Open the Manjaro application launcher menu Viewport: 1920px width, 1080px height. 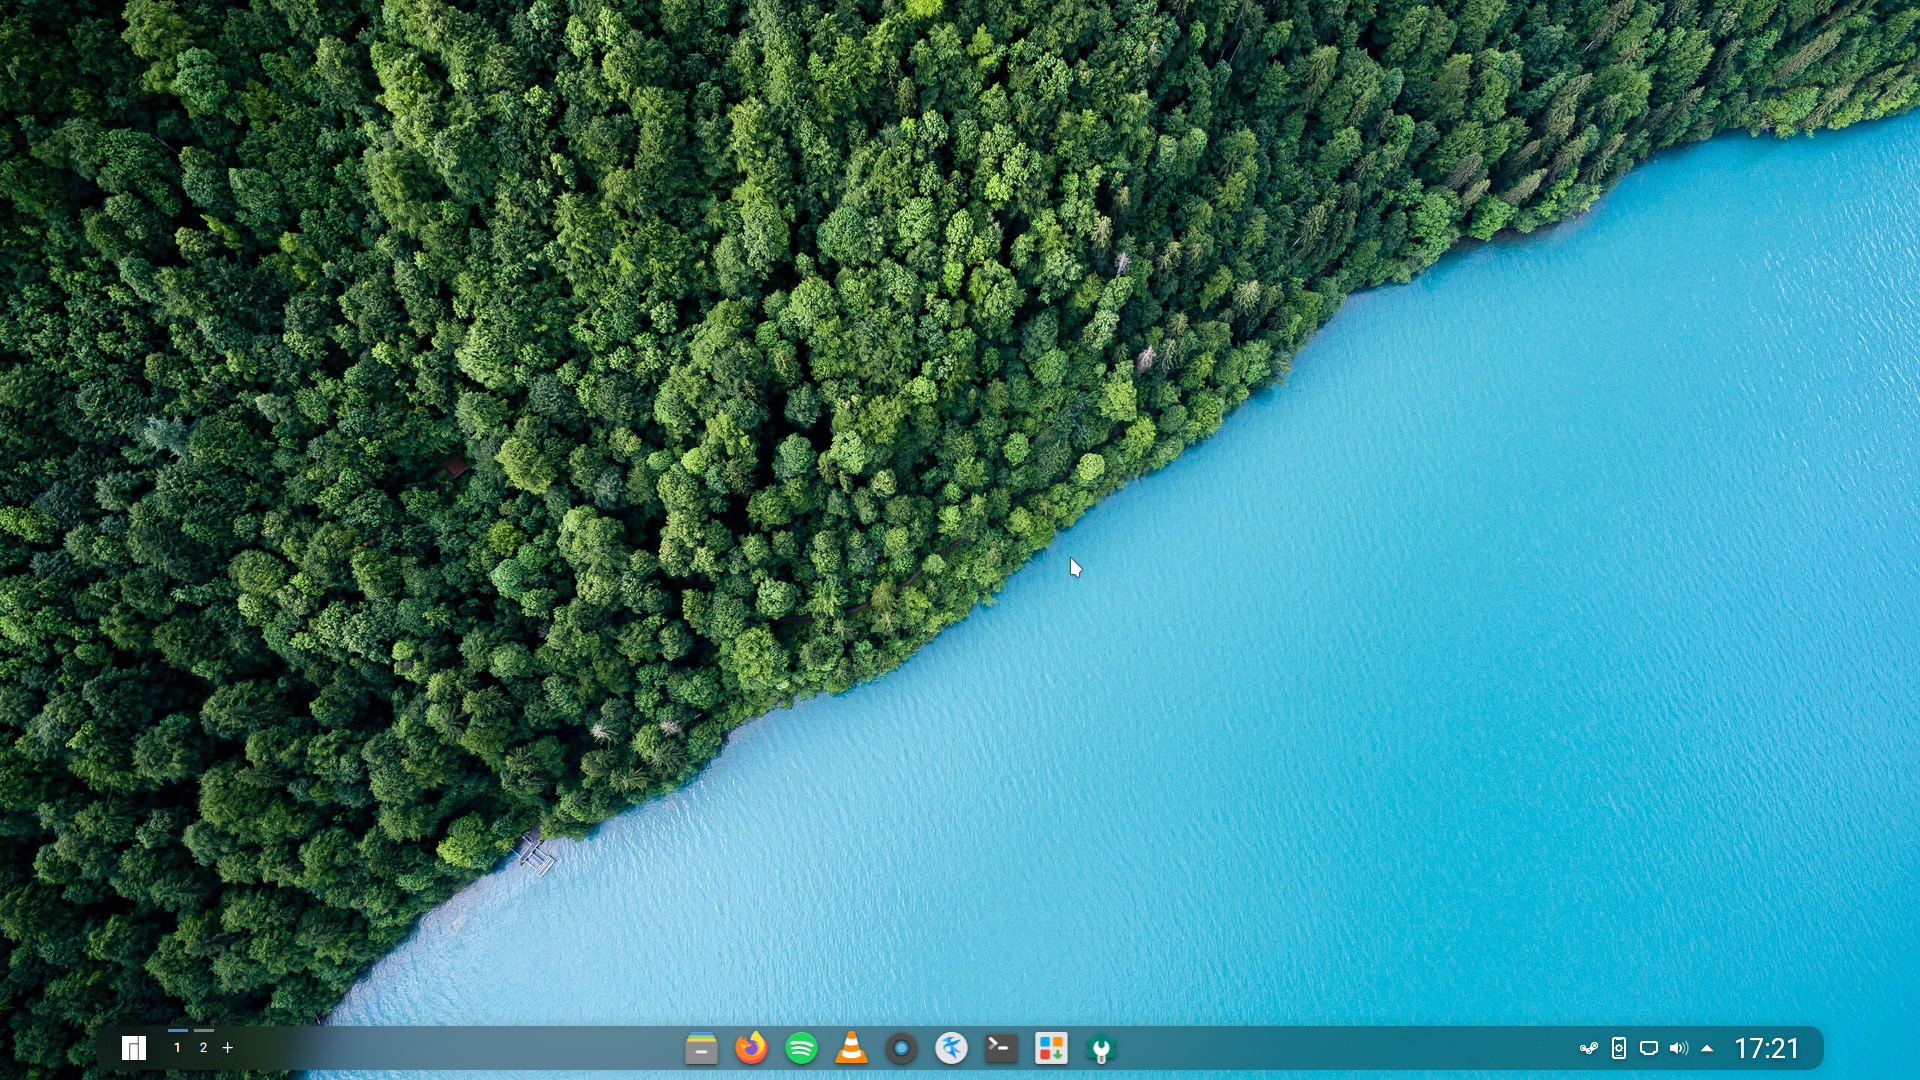[134, 1048]
